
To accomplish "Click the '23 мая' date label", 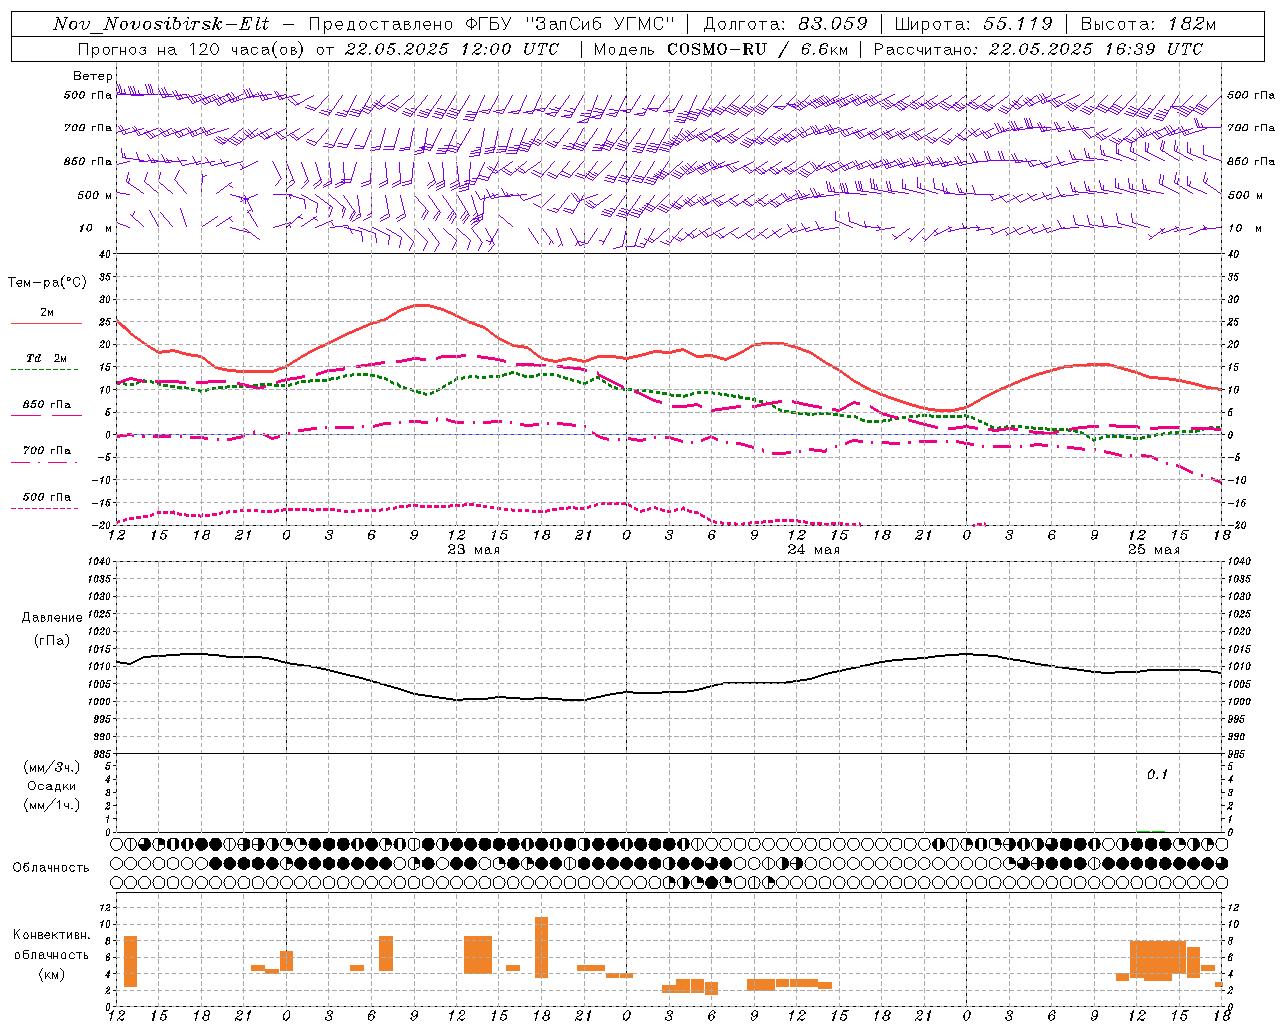I will coord(473,549).
